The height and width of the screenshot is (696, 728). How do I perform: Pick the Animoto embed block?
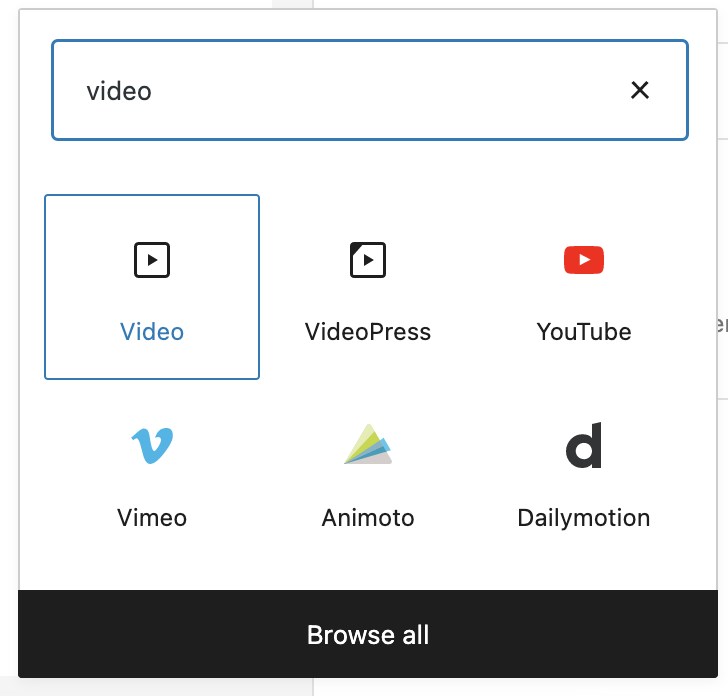pyautogui.click(x=368, y=473)
